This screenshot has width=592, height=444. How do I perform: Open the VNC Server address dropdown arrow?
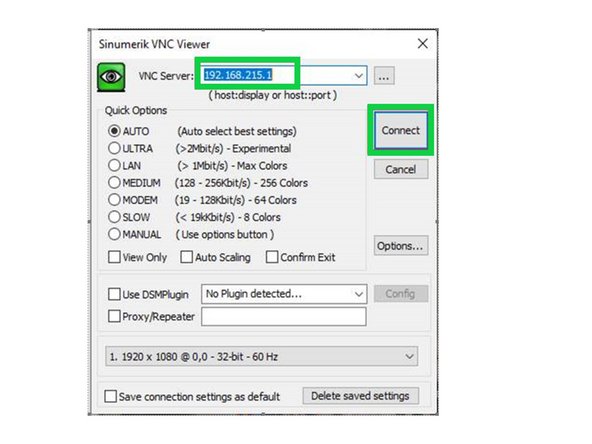pyautogui.click(x=359, y=76)
